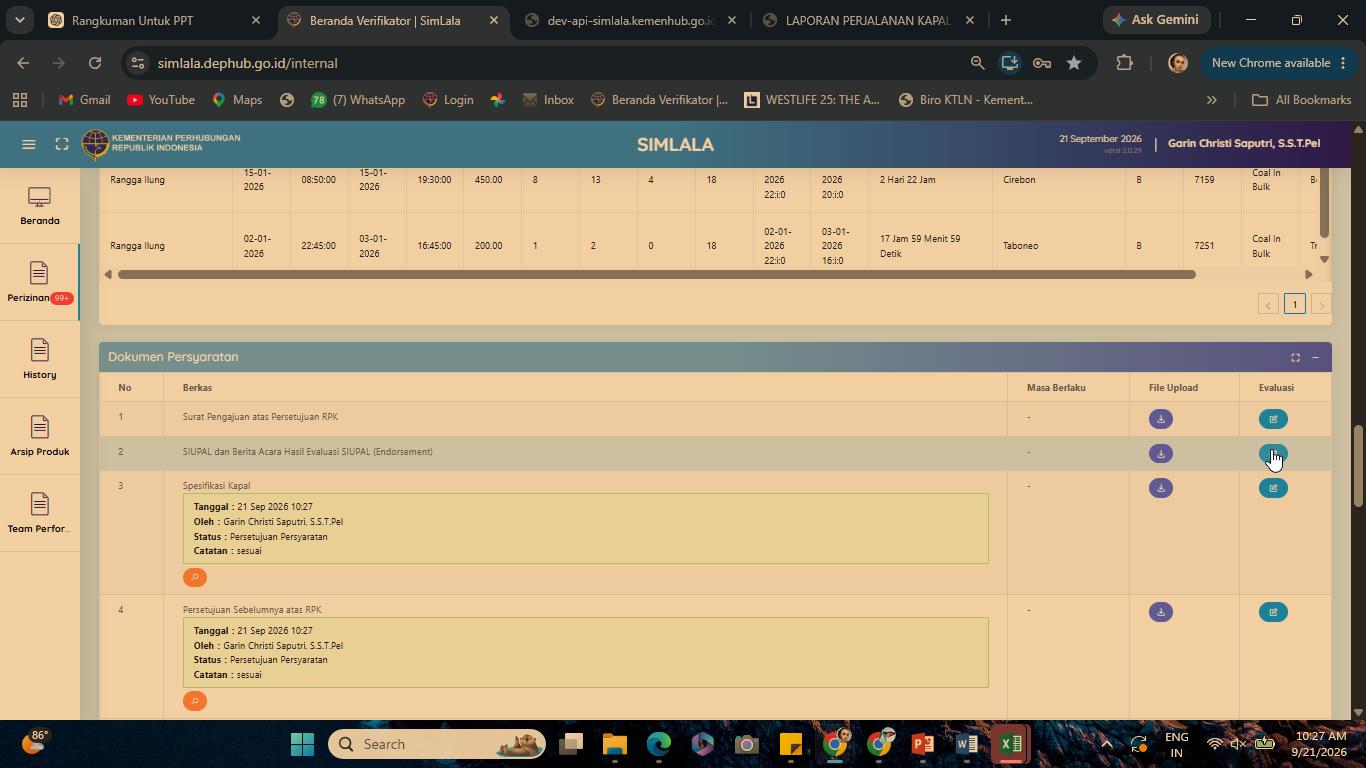The width and height of the screenshot is (1366, 768).
Task: Click the Ask Gemini button
Action: (1158, 20)
